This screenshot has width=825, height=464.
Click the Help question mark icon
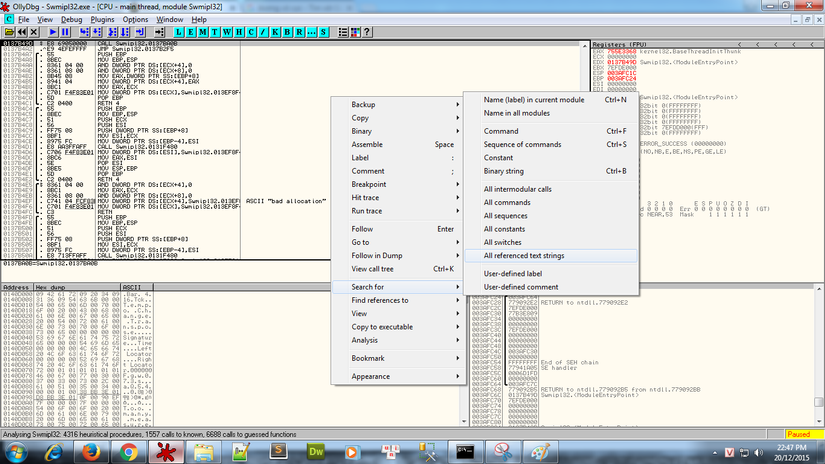(367, 32)
